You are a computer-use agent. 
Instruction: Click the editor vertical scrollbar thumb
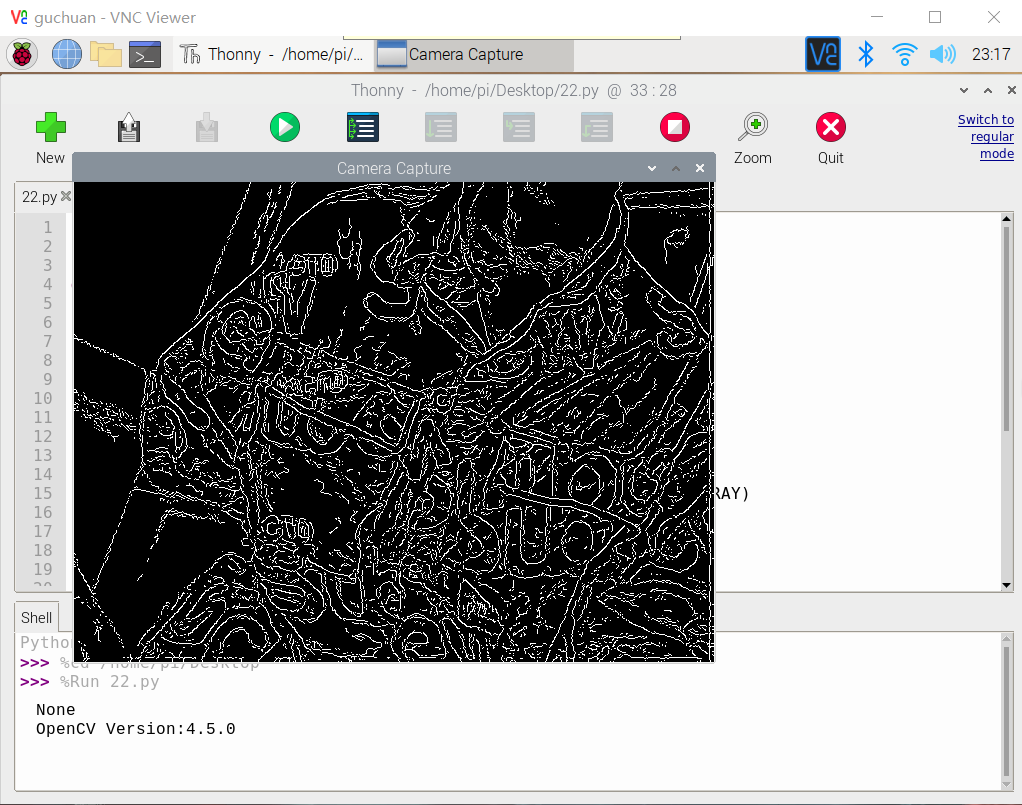[1006, 328]
